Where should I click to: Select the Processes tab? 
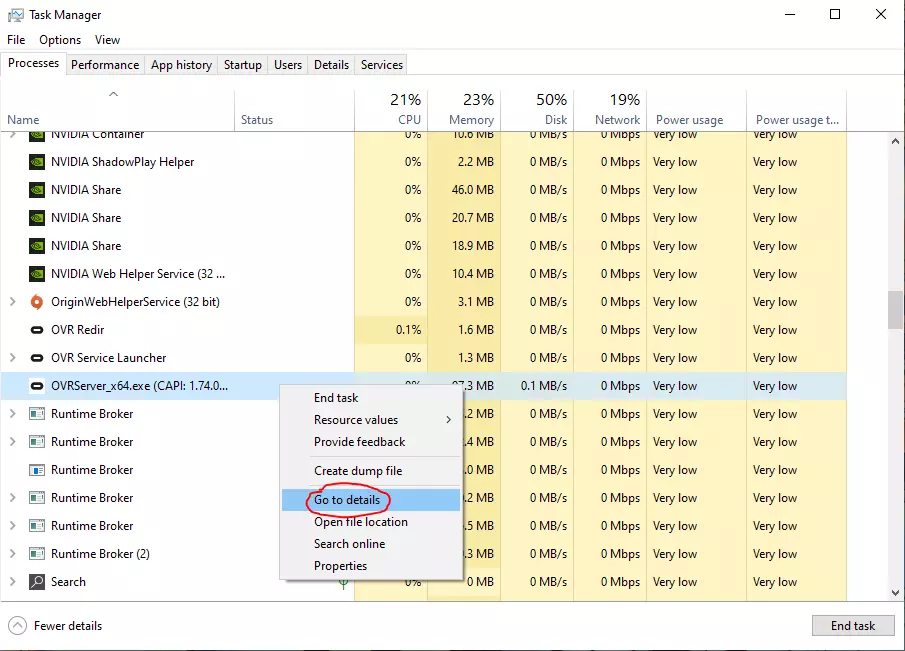pyautogui.click(x=33, y=63)
